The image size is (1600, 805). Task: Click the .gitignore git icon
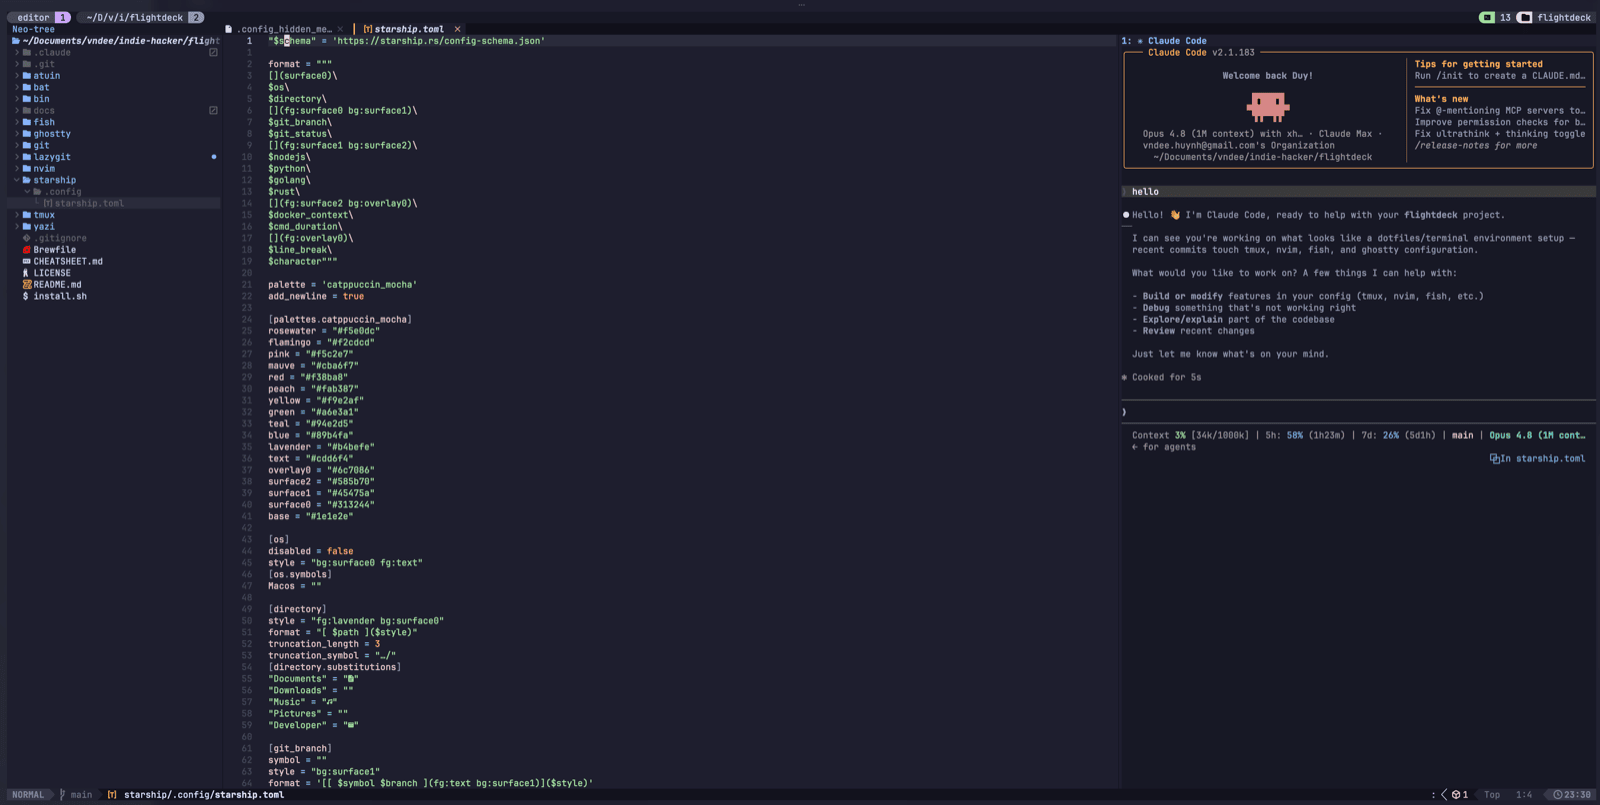27,239
